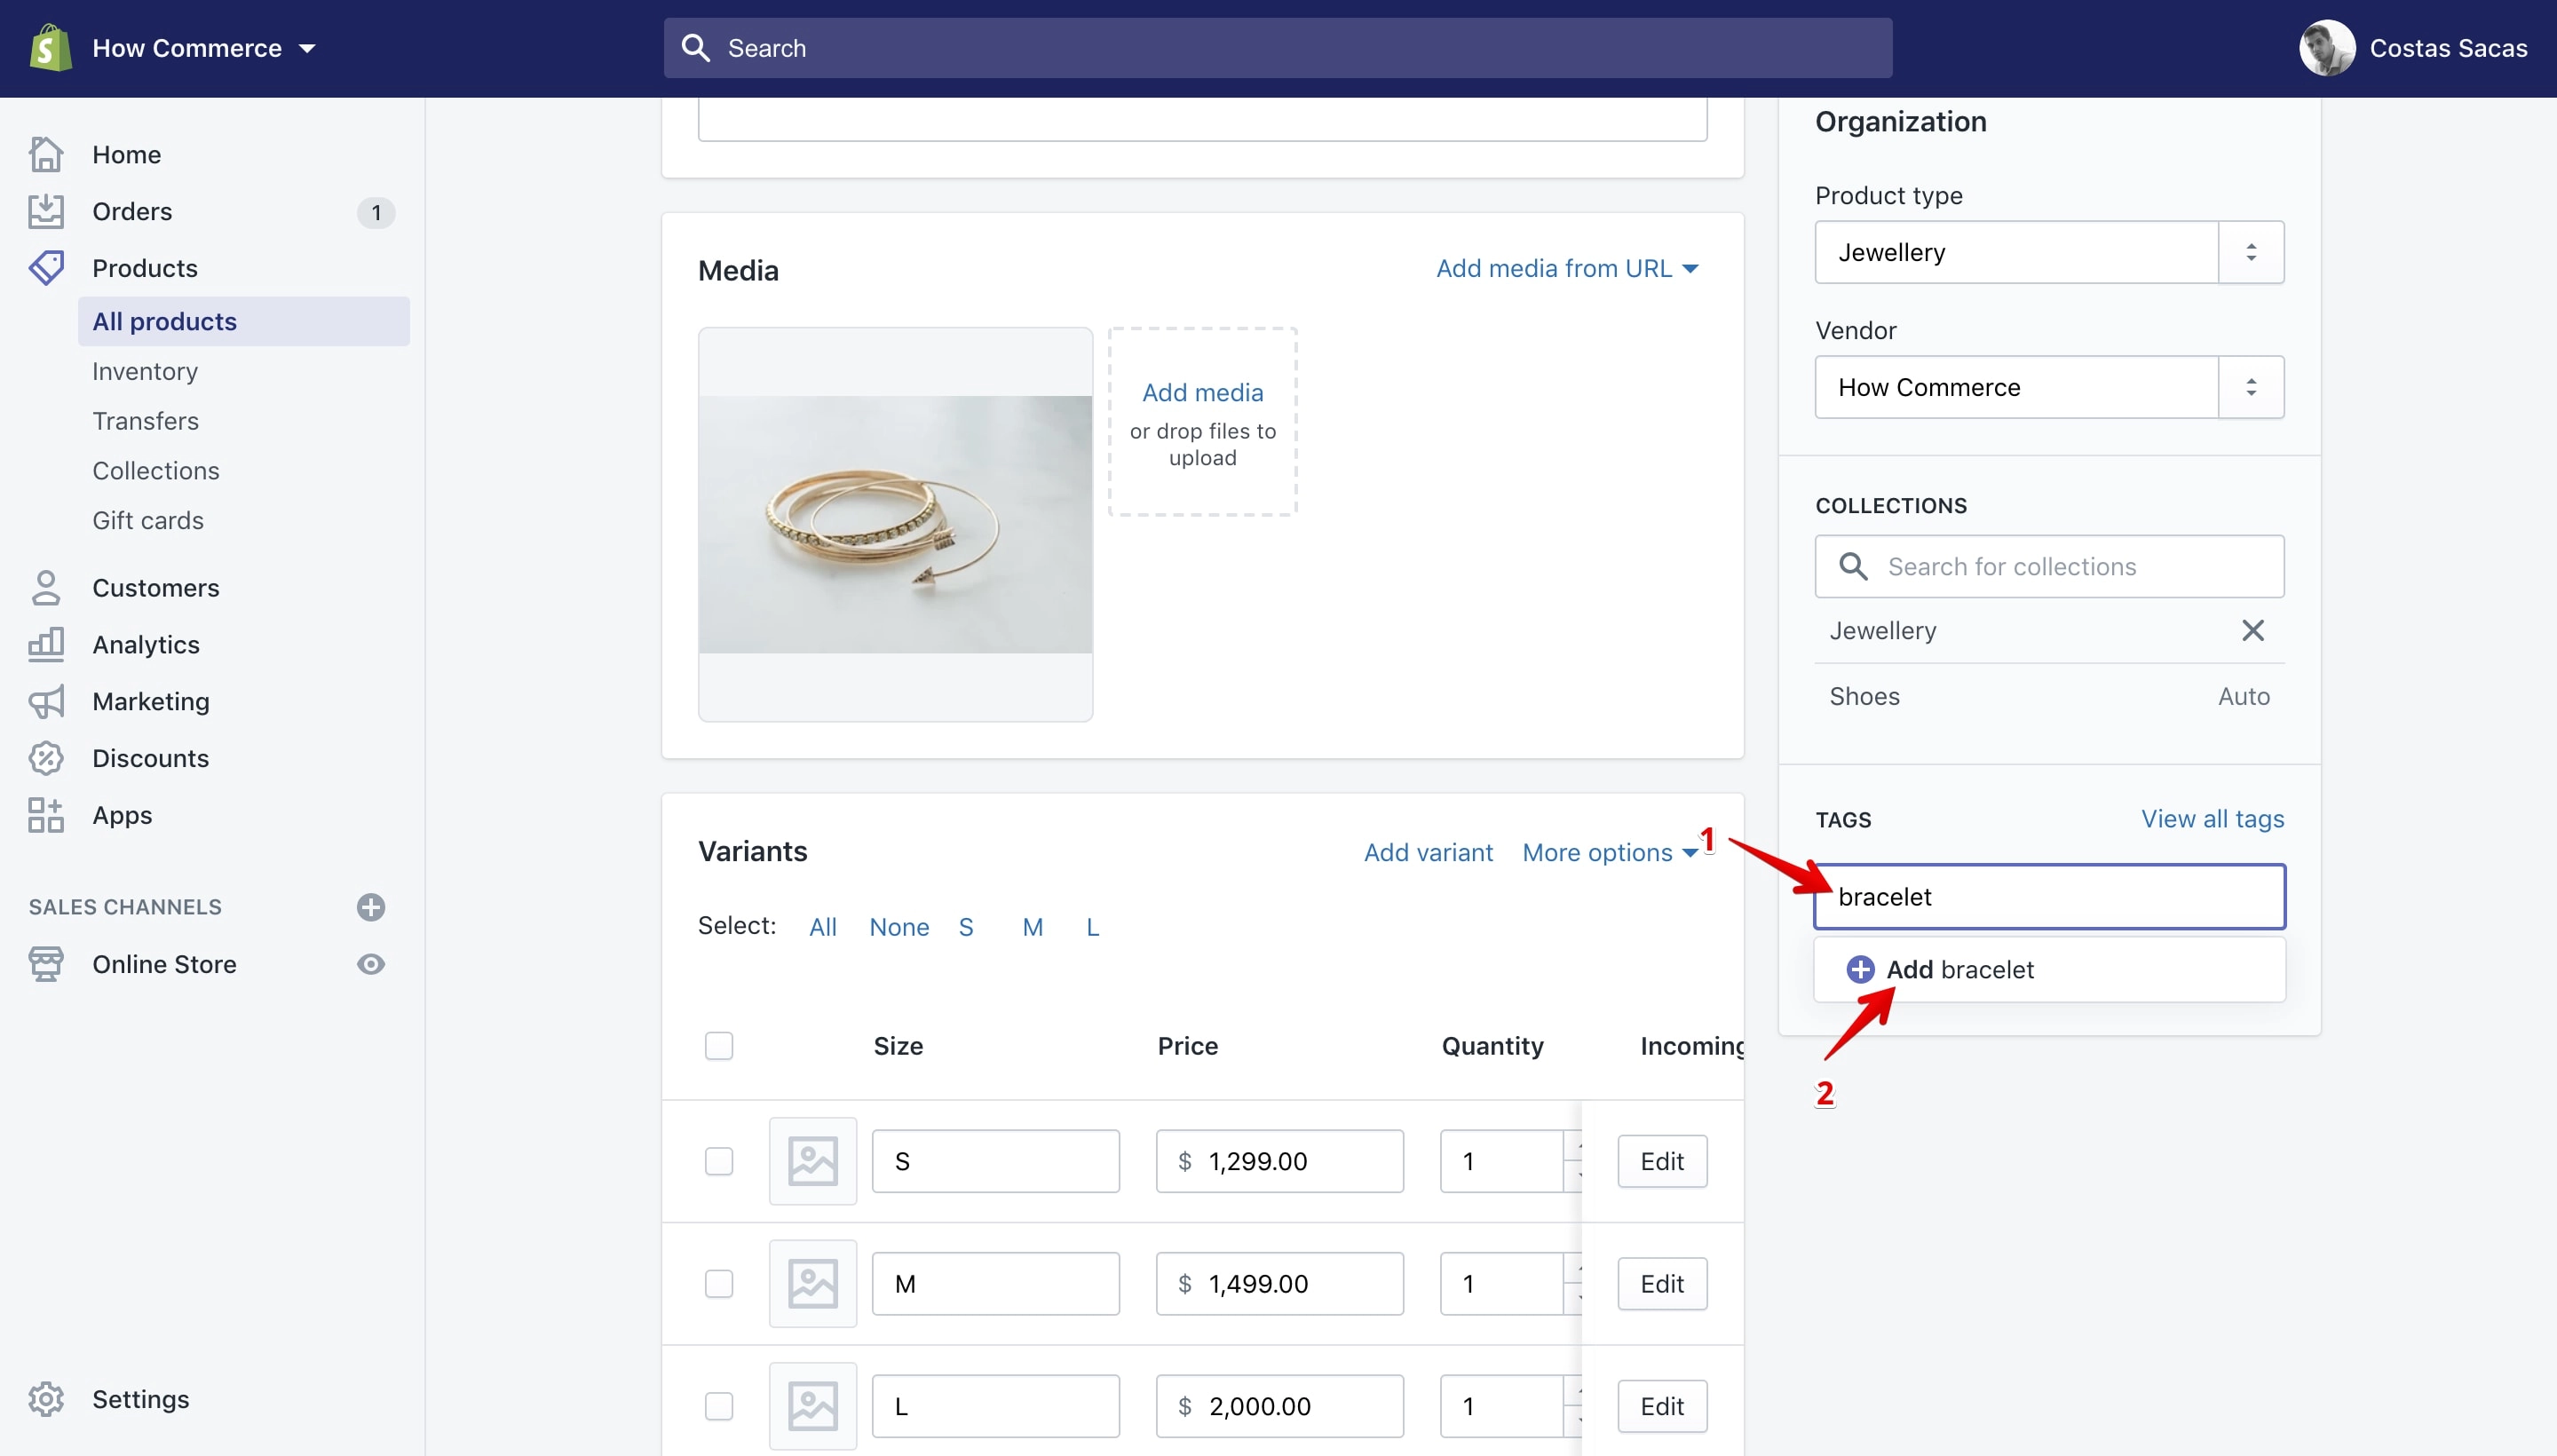This screenshot has width=2557, height=1456.
Task: Open Vendor How Commerce dropdown arrows
Action: coord(2251,387)
